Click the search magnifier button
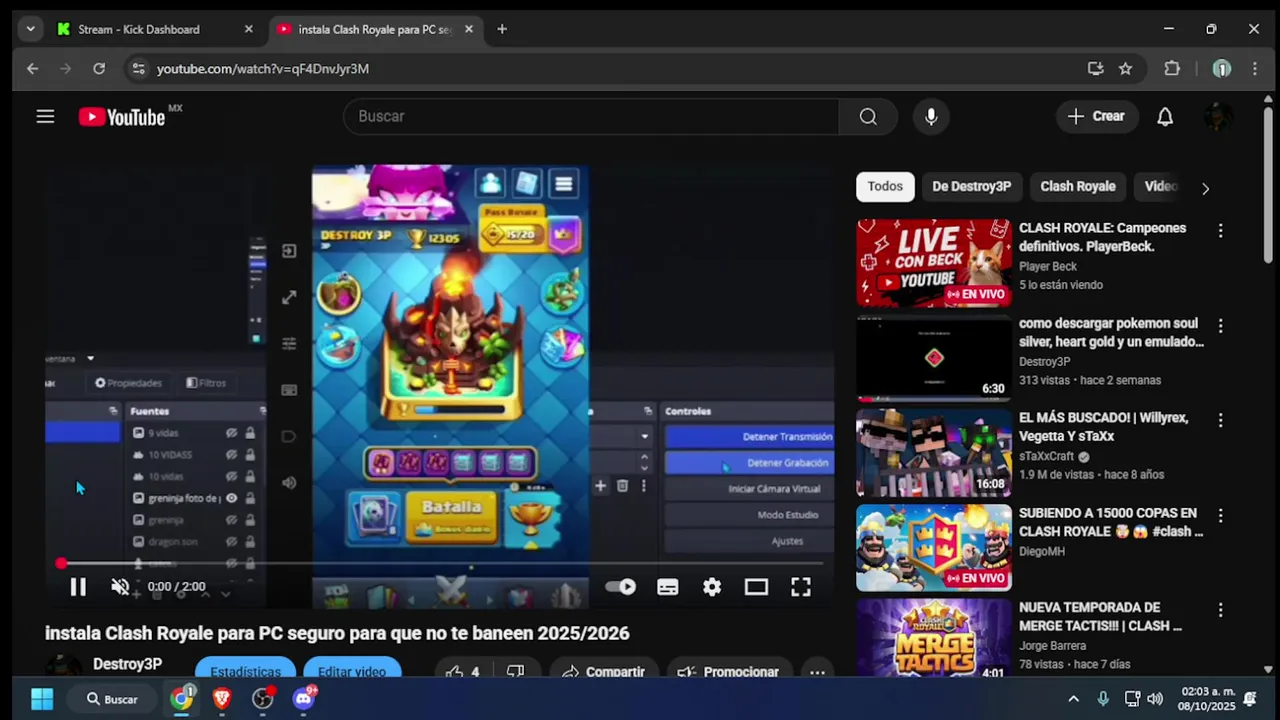 click(x=868, y=117)
